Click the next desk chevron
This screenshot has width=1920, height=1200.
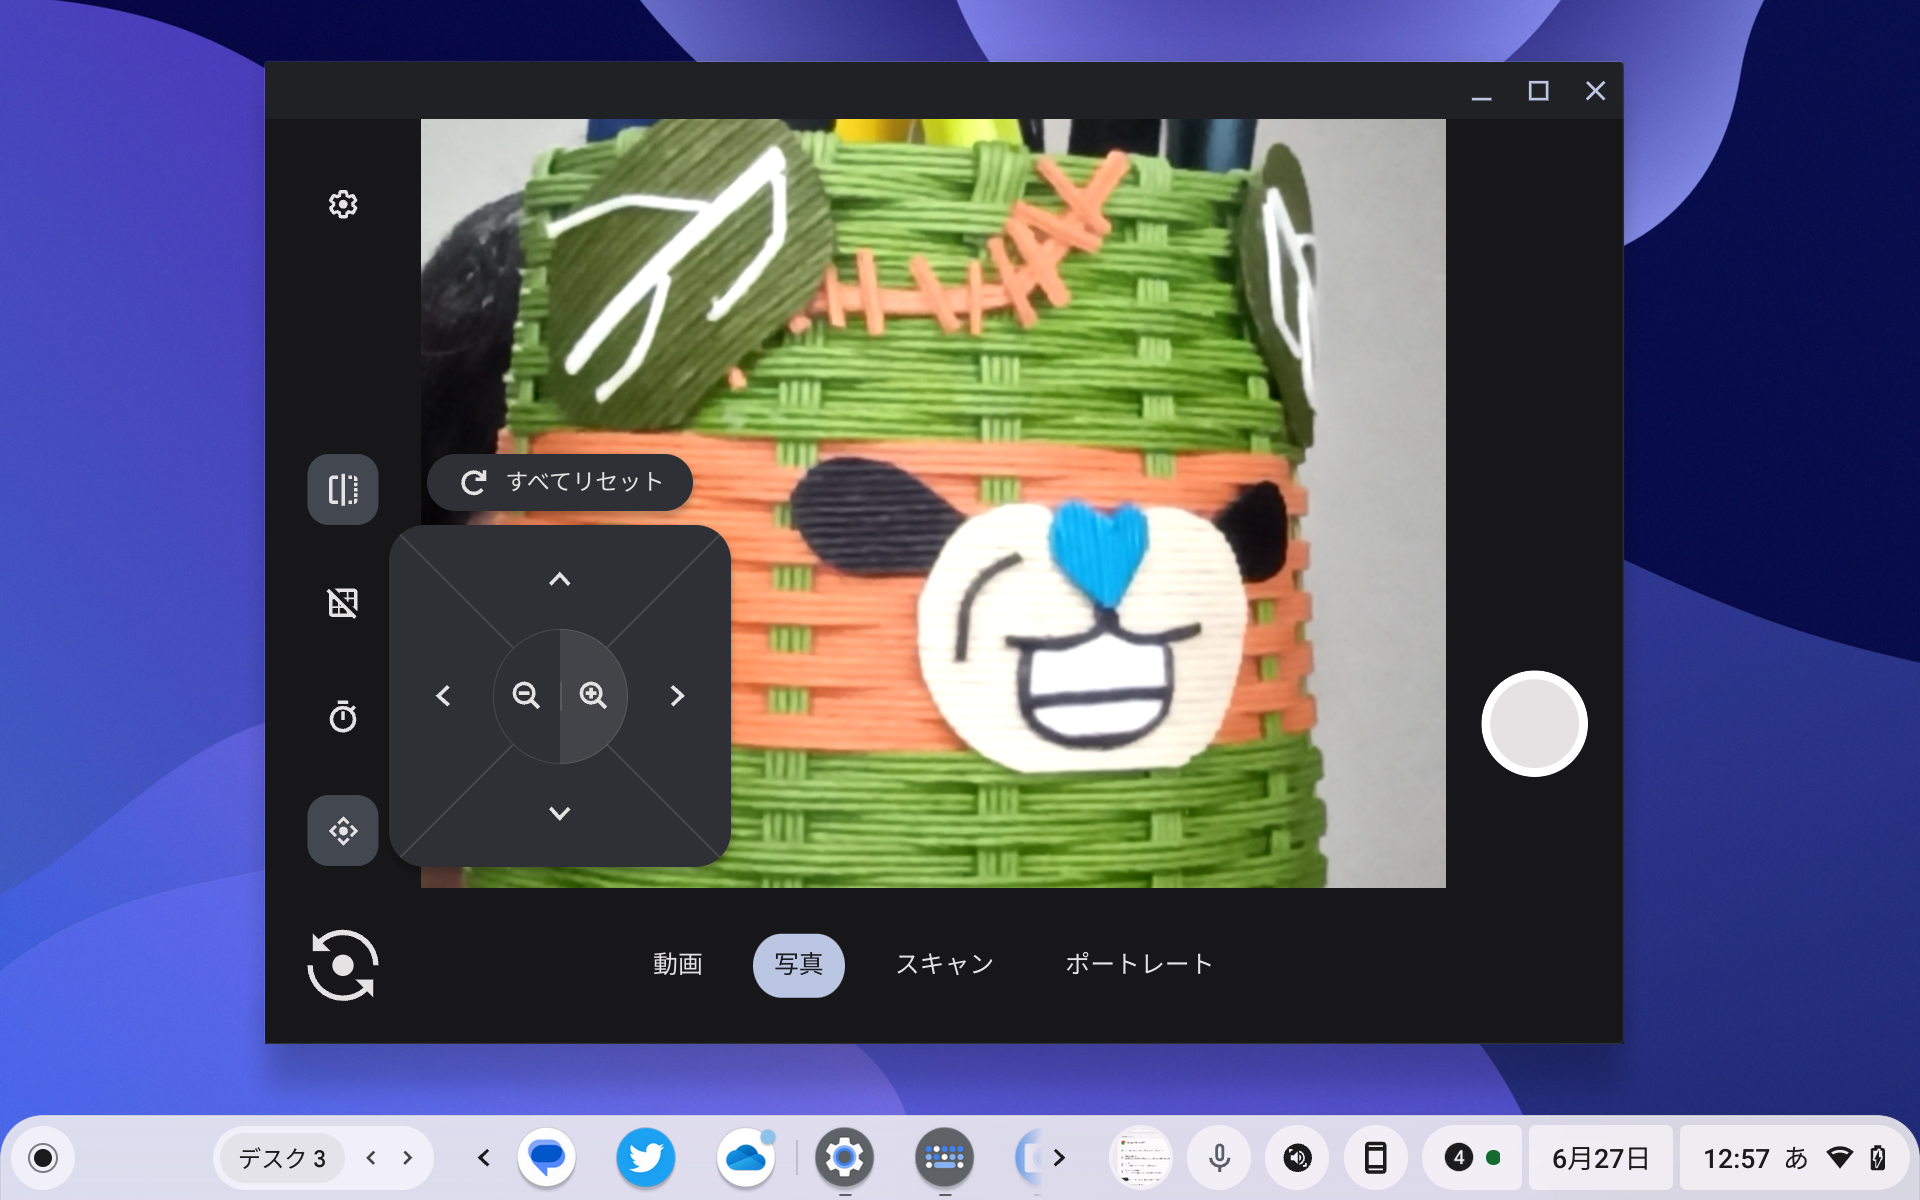coord(406,1158)
